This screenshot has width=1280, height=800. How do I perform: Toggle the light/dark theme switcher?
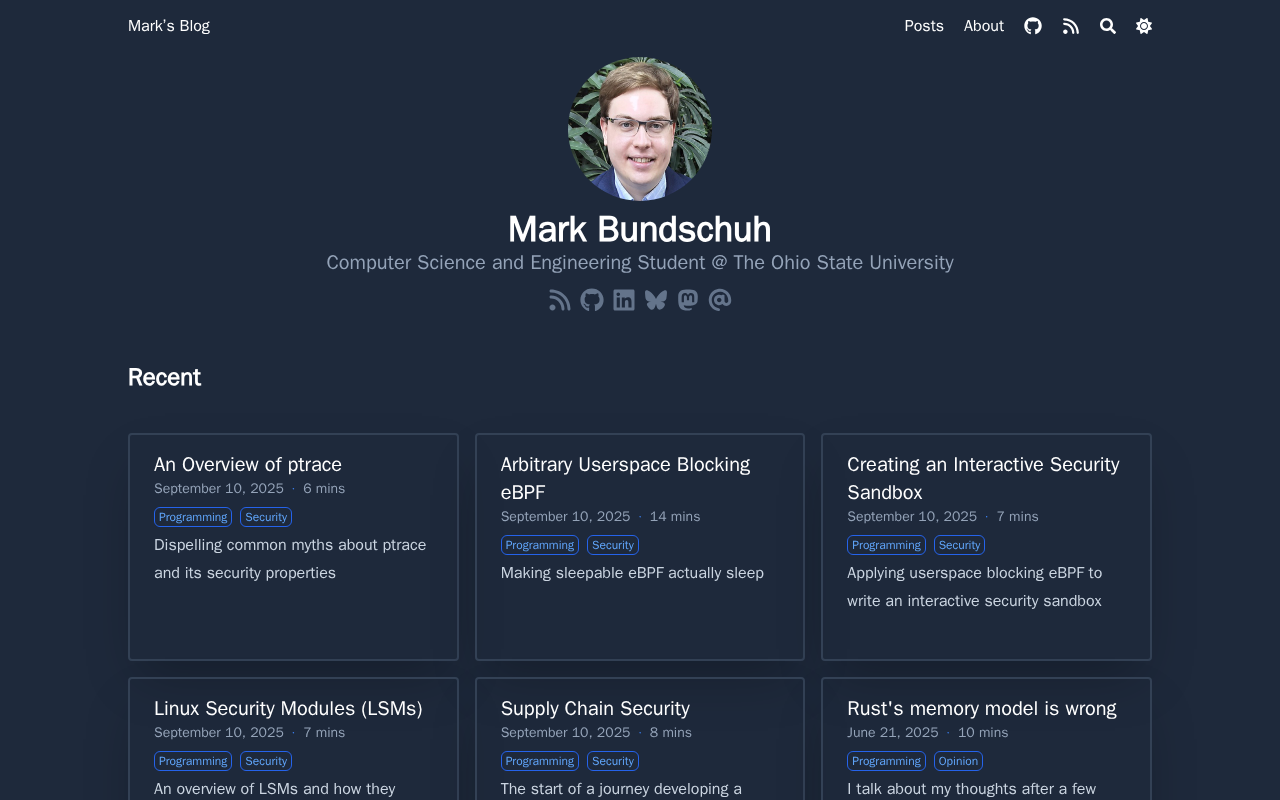(x=1144, y=26)
